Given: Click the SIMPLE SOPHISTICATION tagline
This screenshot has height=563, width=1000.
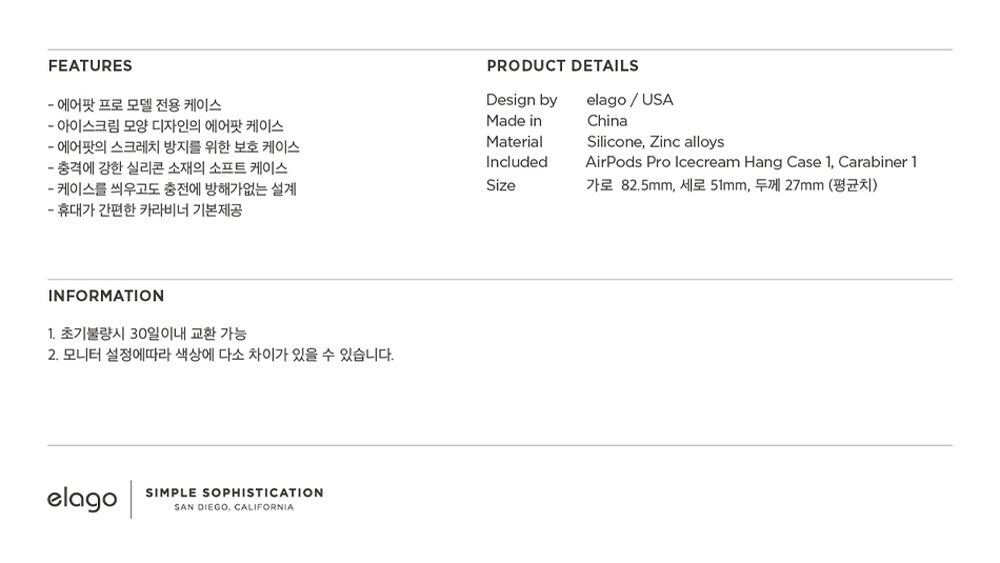Looking at the screenshot, I should [x=234, y=492].
